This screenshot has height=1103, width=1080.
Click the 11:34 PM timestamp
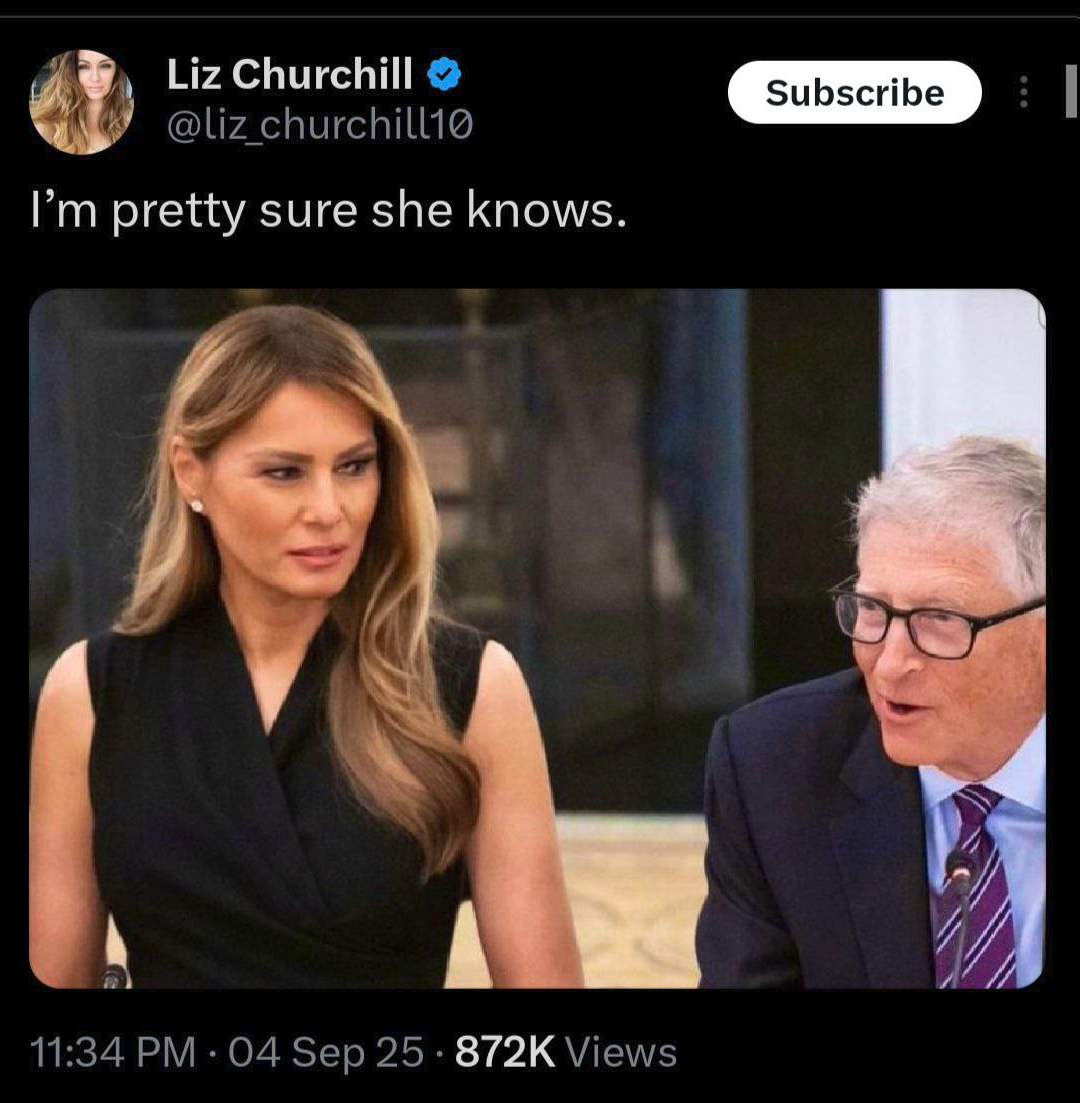pos(113,1052)
